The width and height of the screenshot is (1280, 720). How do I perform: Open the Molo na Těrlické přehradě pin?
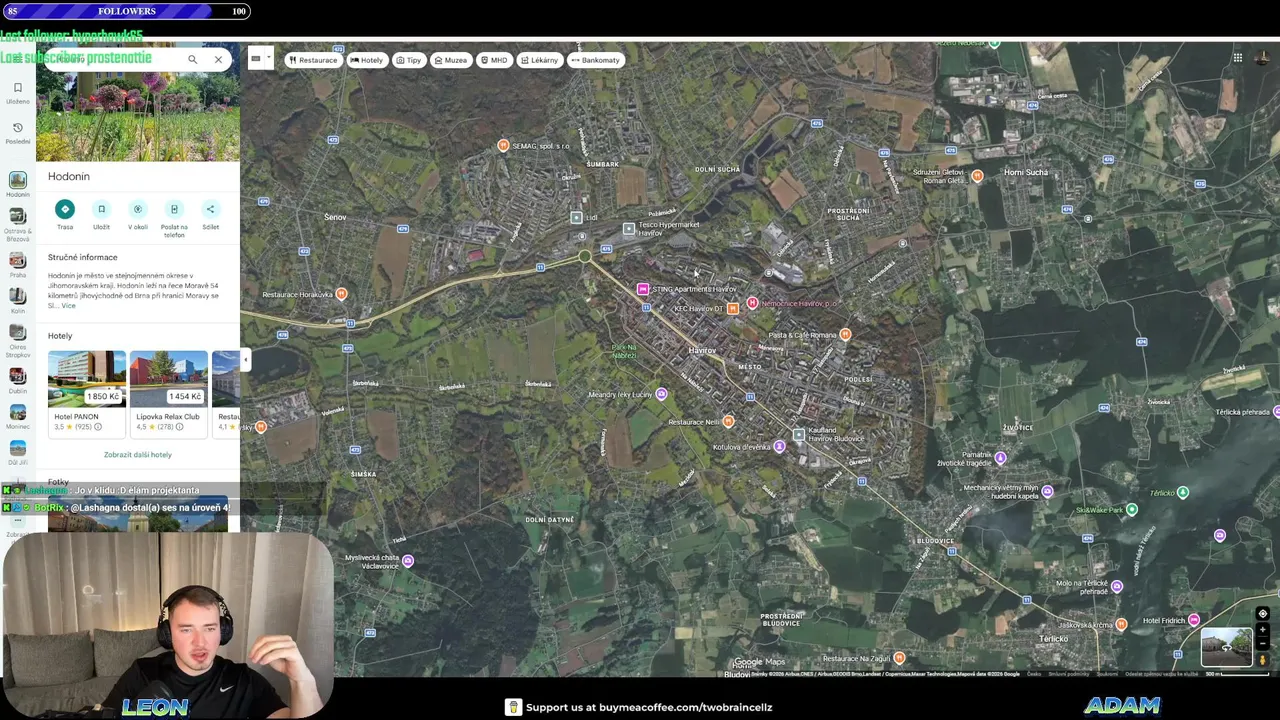click(x=1116, y=587)
